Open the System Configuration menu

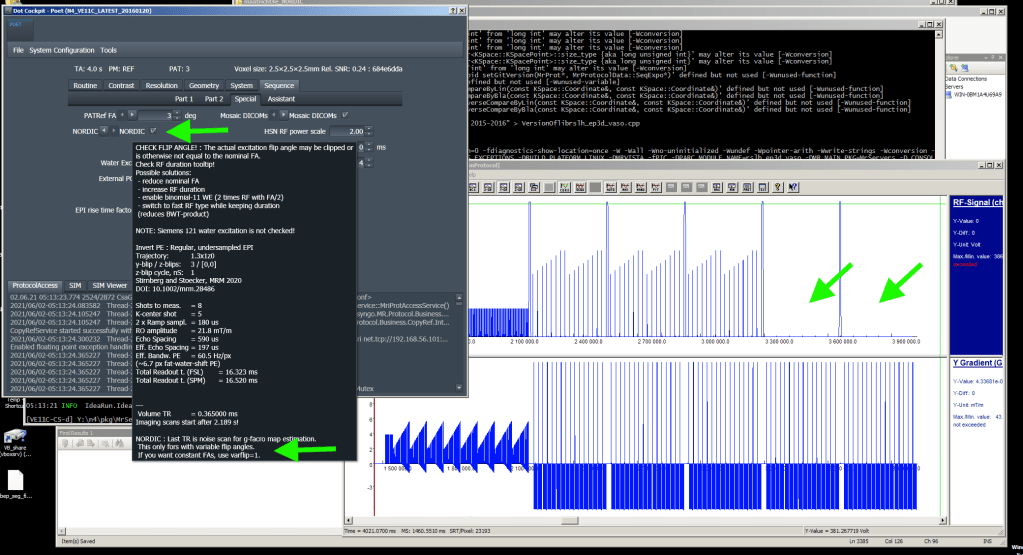coord(62,49)
